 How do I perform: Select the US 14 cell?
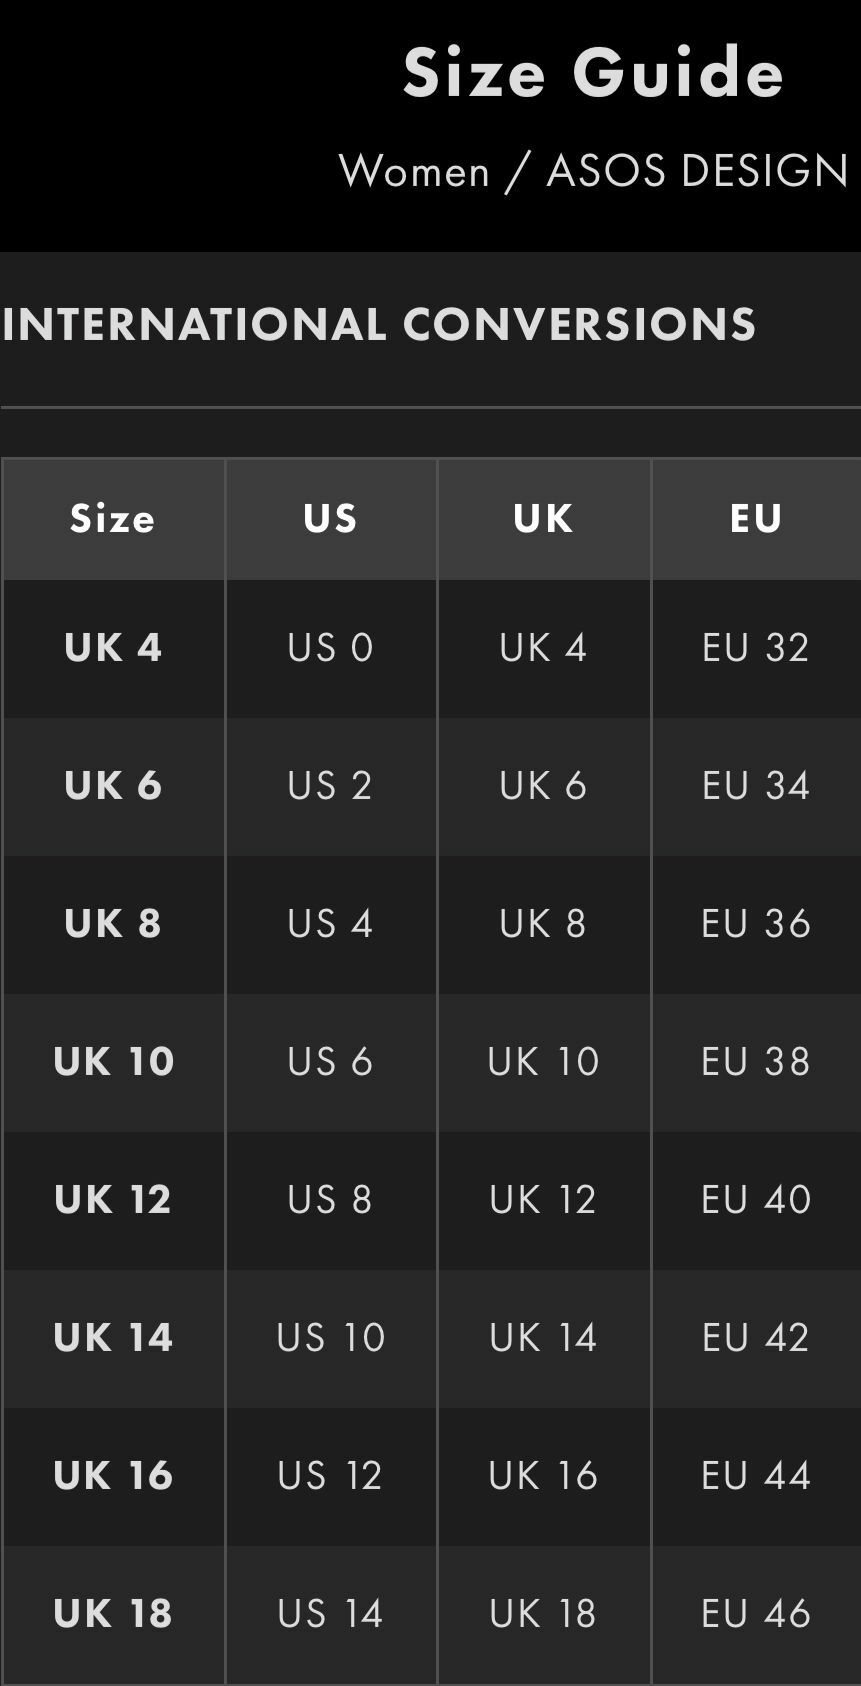pyautogui.click(x=331, y=1614)
